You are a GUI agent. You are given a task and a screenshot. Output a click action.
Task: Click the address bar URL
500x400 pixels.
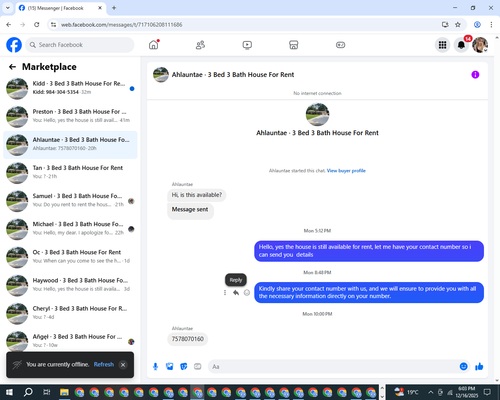122,25
